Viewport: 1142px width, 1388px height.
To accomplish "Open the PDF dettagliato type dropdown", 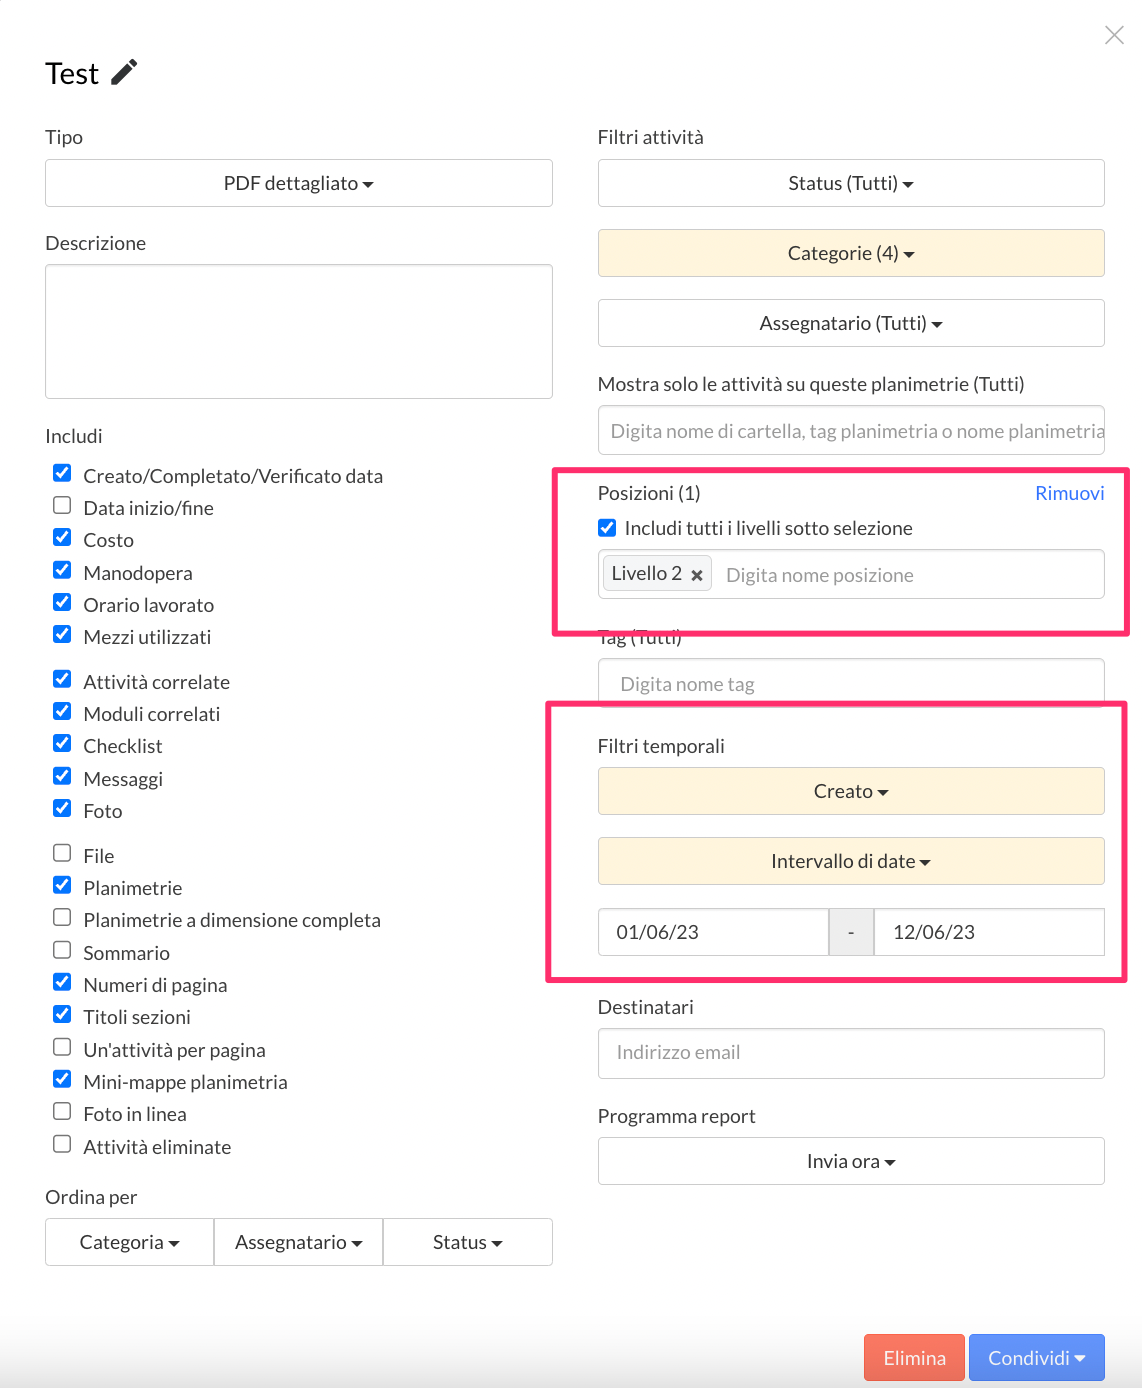I will [298, 183].
